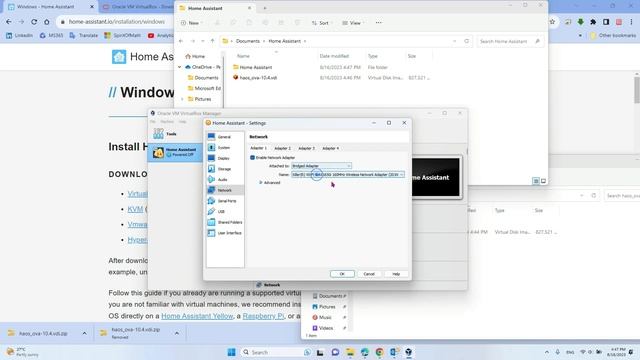Click Help in the Settings dialog
640x360 pixels.
coord(396,274)
